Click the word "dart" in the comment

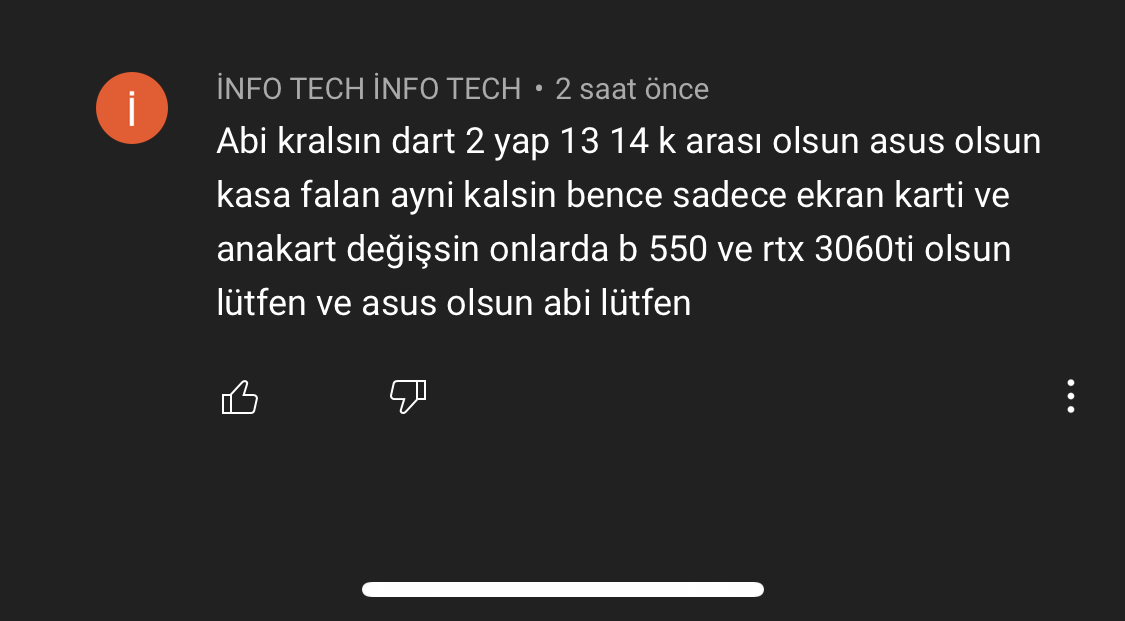(423, 142)
